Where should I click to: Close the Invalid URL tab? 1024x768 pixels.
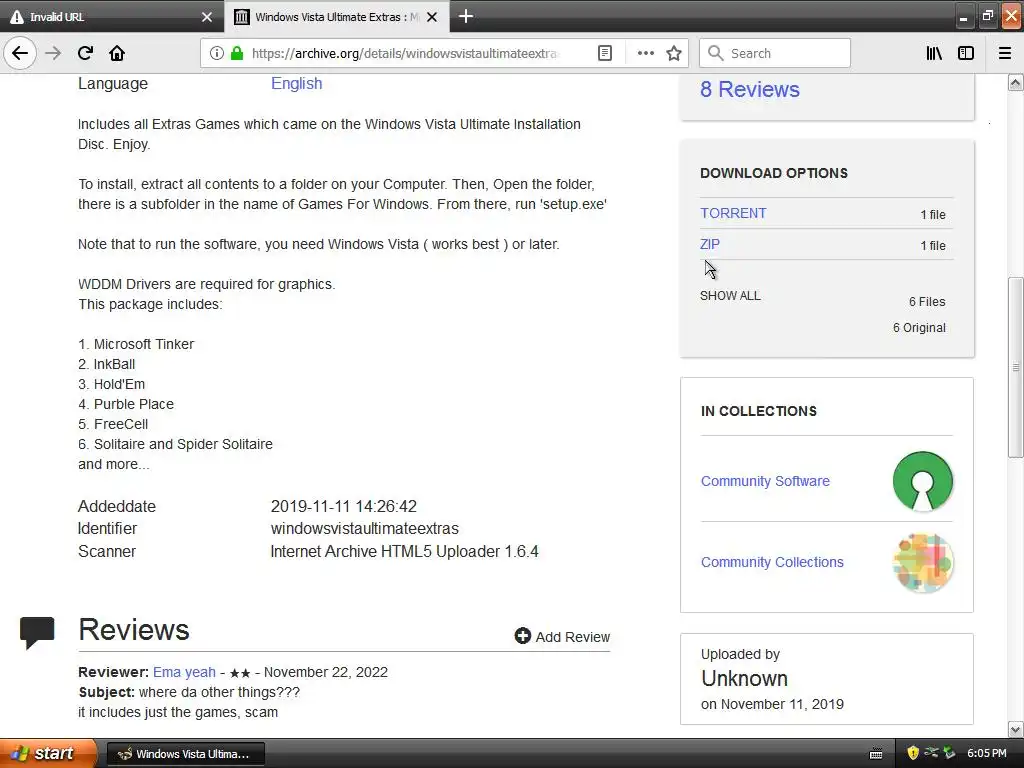(207, 17)
